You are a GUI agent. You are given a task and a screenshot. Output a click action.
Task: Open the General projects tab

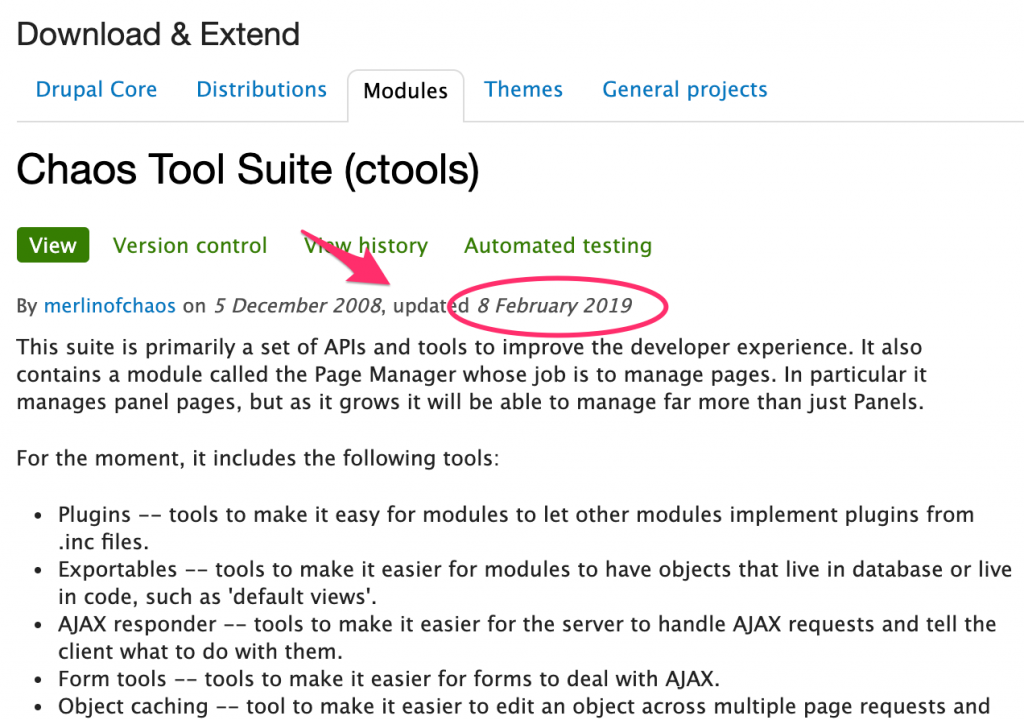pyautogui.click(x=684, y=90)
